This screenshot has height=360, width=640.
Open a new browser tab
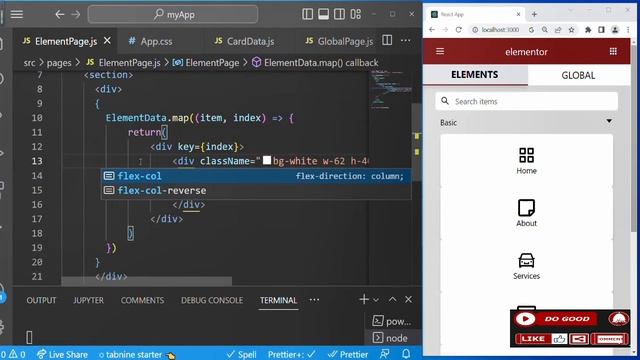point(534,14)
